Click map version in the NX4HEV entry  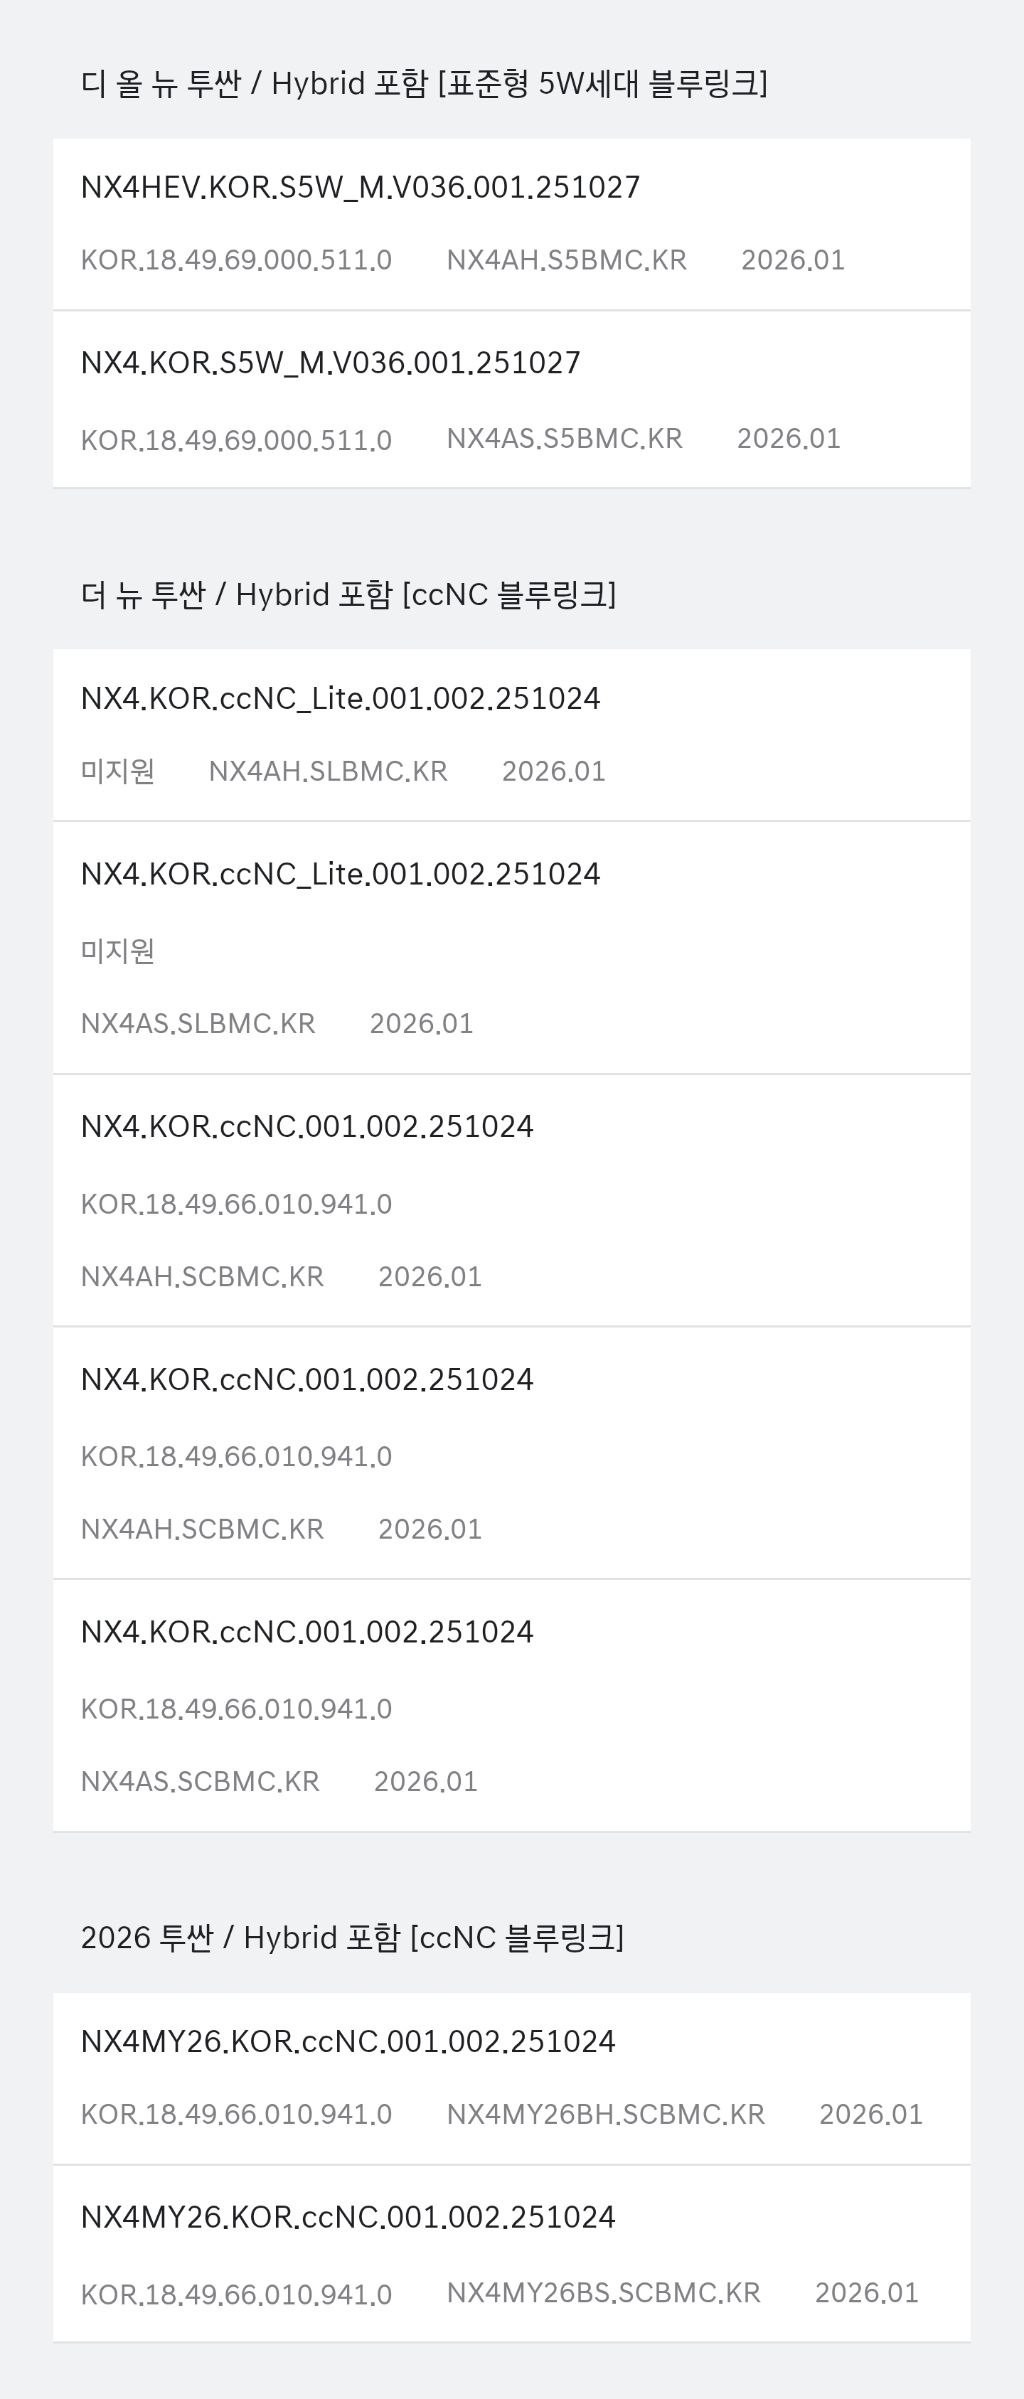tap(236, 261)
